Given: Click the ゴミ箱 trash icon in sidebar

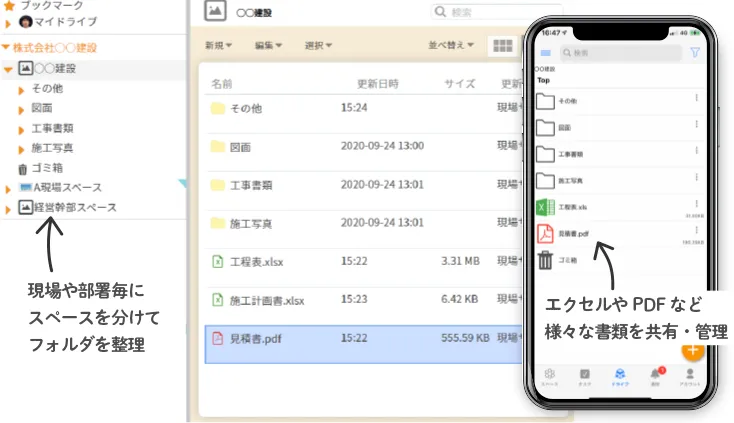Looking at the screenshot, I should click(22, 168).
